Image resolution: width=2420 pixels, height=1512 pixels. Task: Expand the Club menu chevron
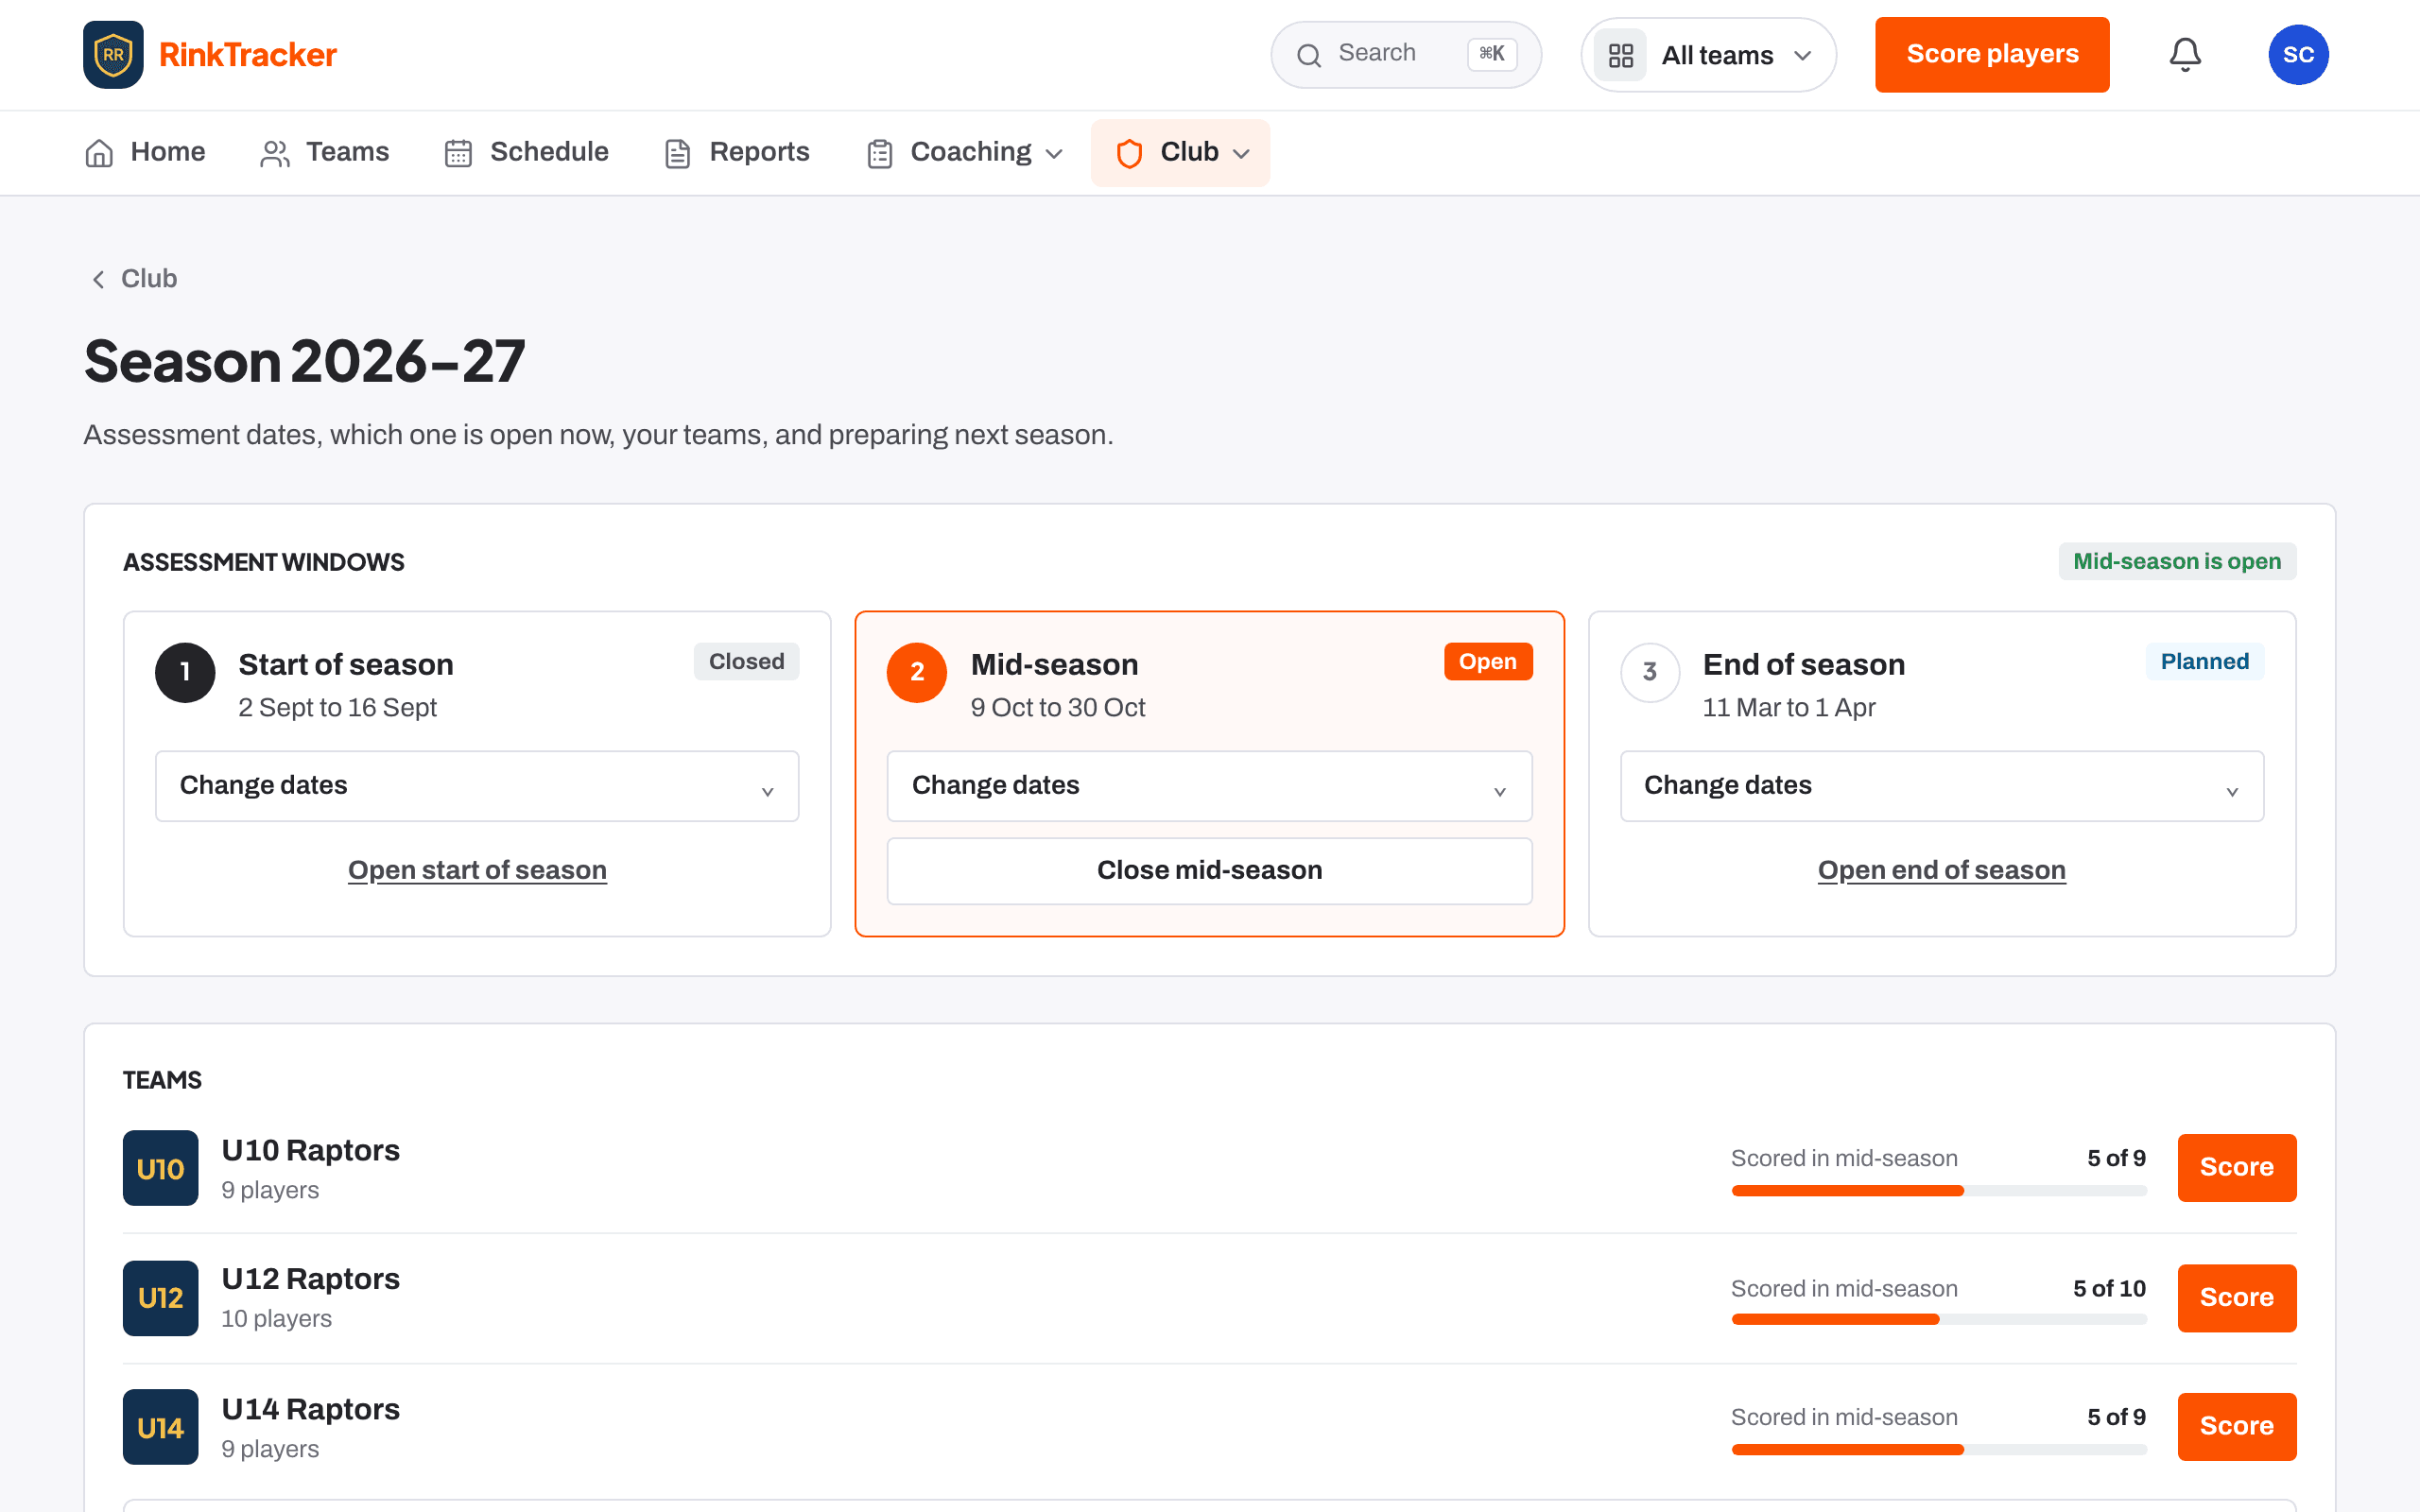(1241, 154)
